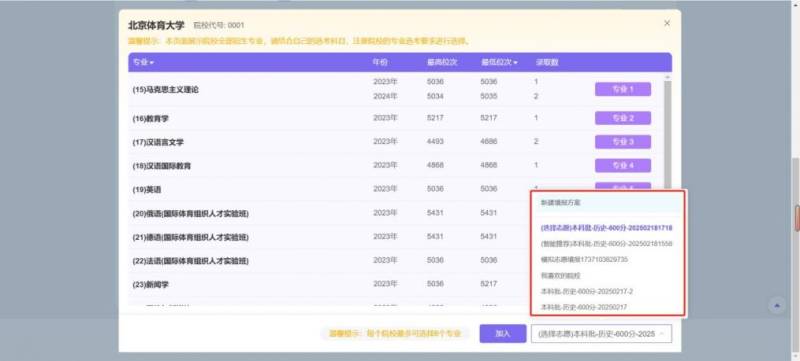Click the 北京体育大学 title
Screen dimensions: 800x361
coord(156,25)
